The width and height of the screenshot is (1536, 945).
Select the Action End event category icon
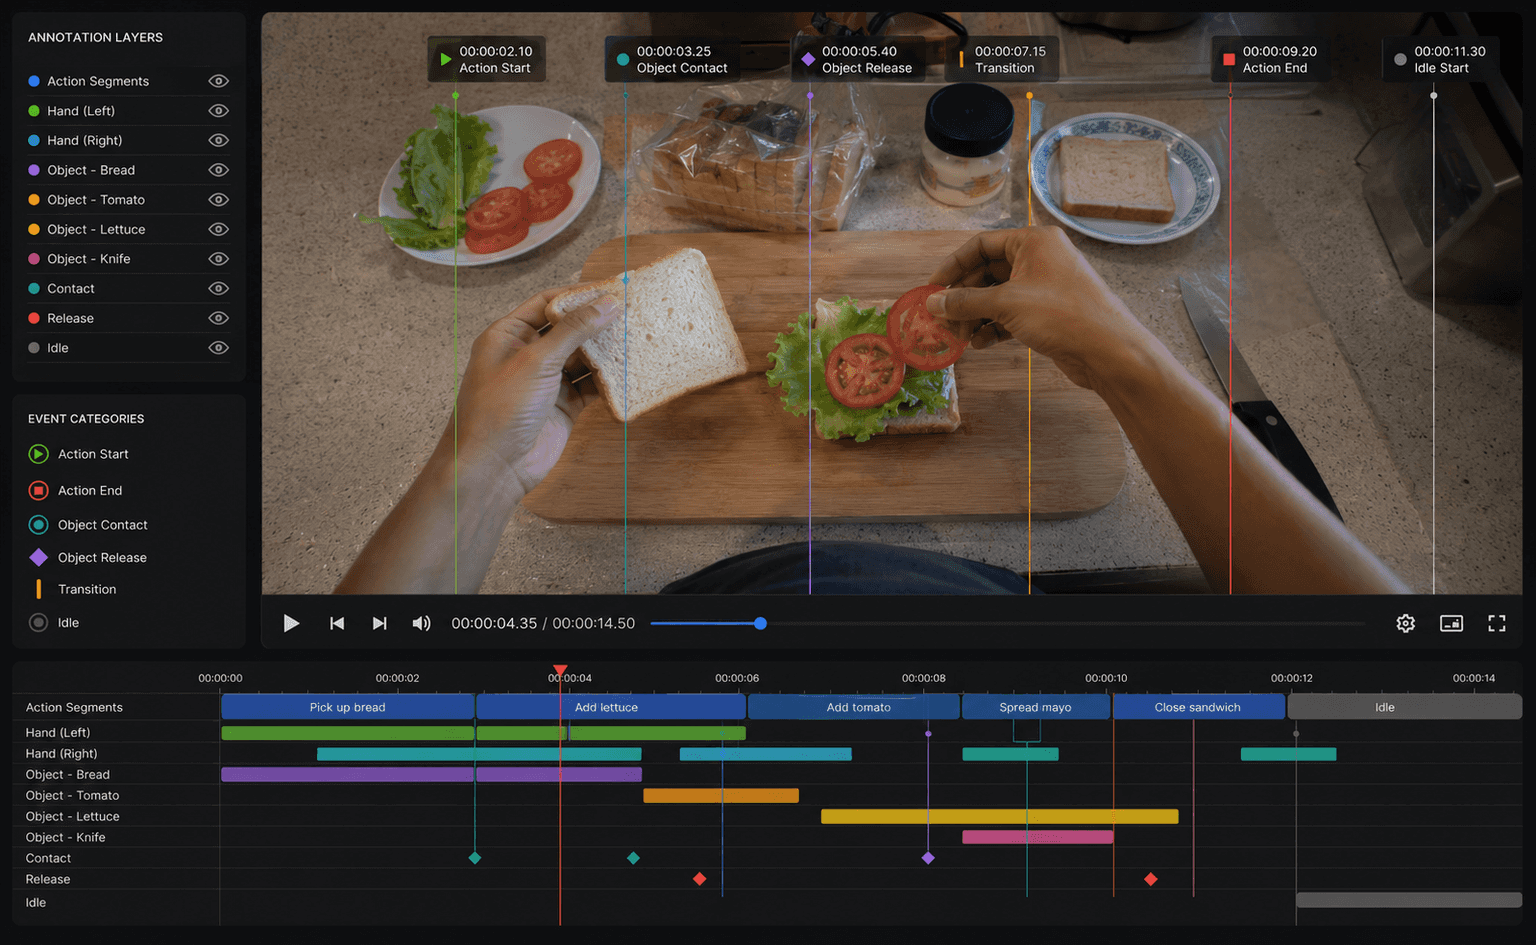[x=38, y=490]
